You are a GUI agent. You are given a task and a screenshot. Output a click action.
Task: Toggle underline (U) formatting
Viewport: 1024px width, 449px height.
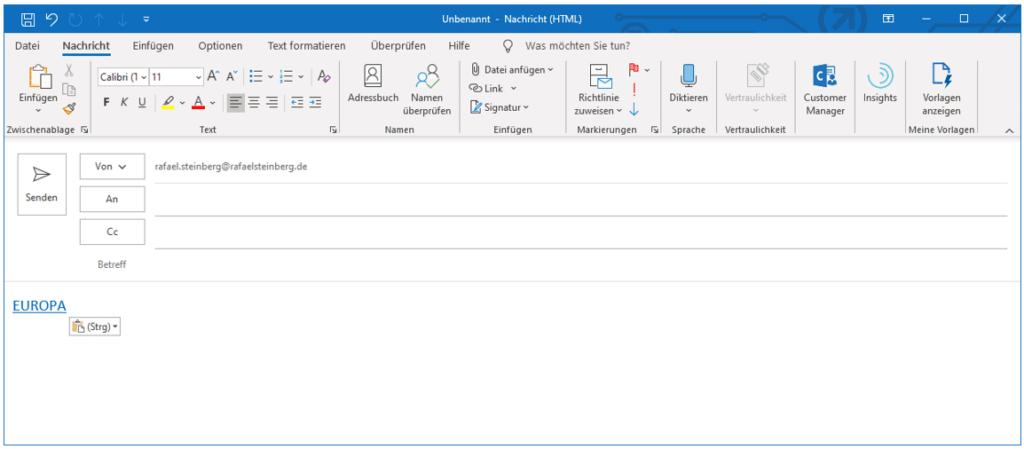tap(142, 102)
